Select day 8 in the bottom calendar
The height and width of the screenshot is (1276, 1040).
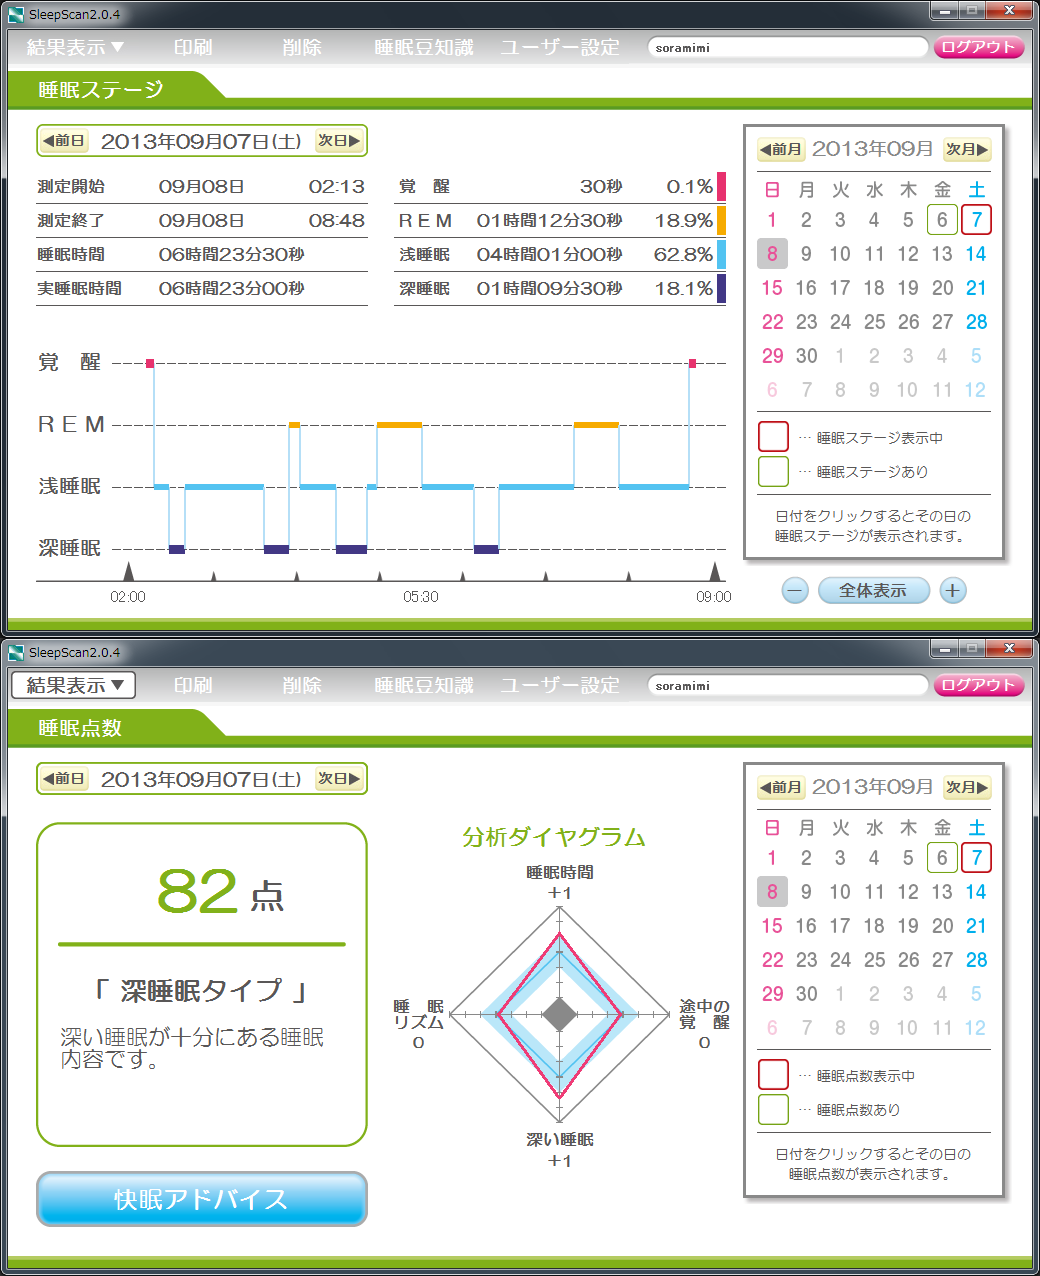tap(772, 892)
